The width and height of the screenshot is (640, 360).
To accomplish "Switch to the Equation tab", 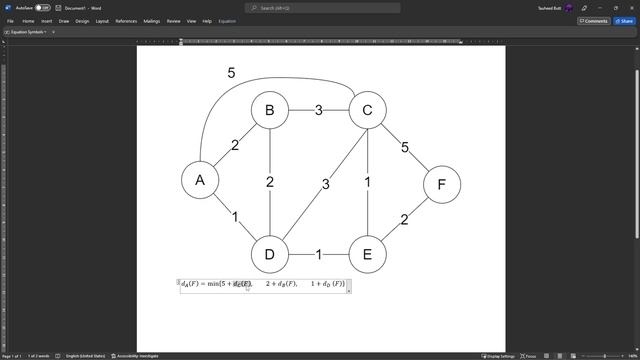I will [x=227, y=21].
